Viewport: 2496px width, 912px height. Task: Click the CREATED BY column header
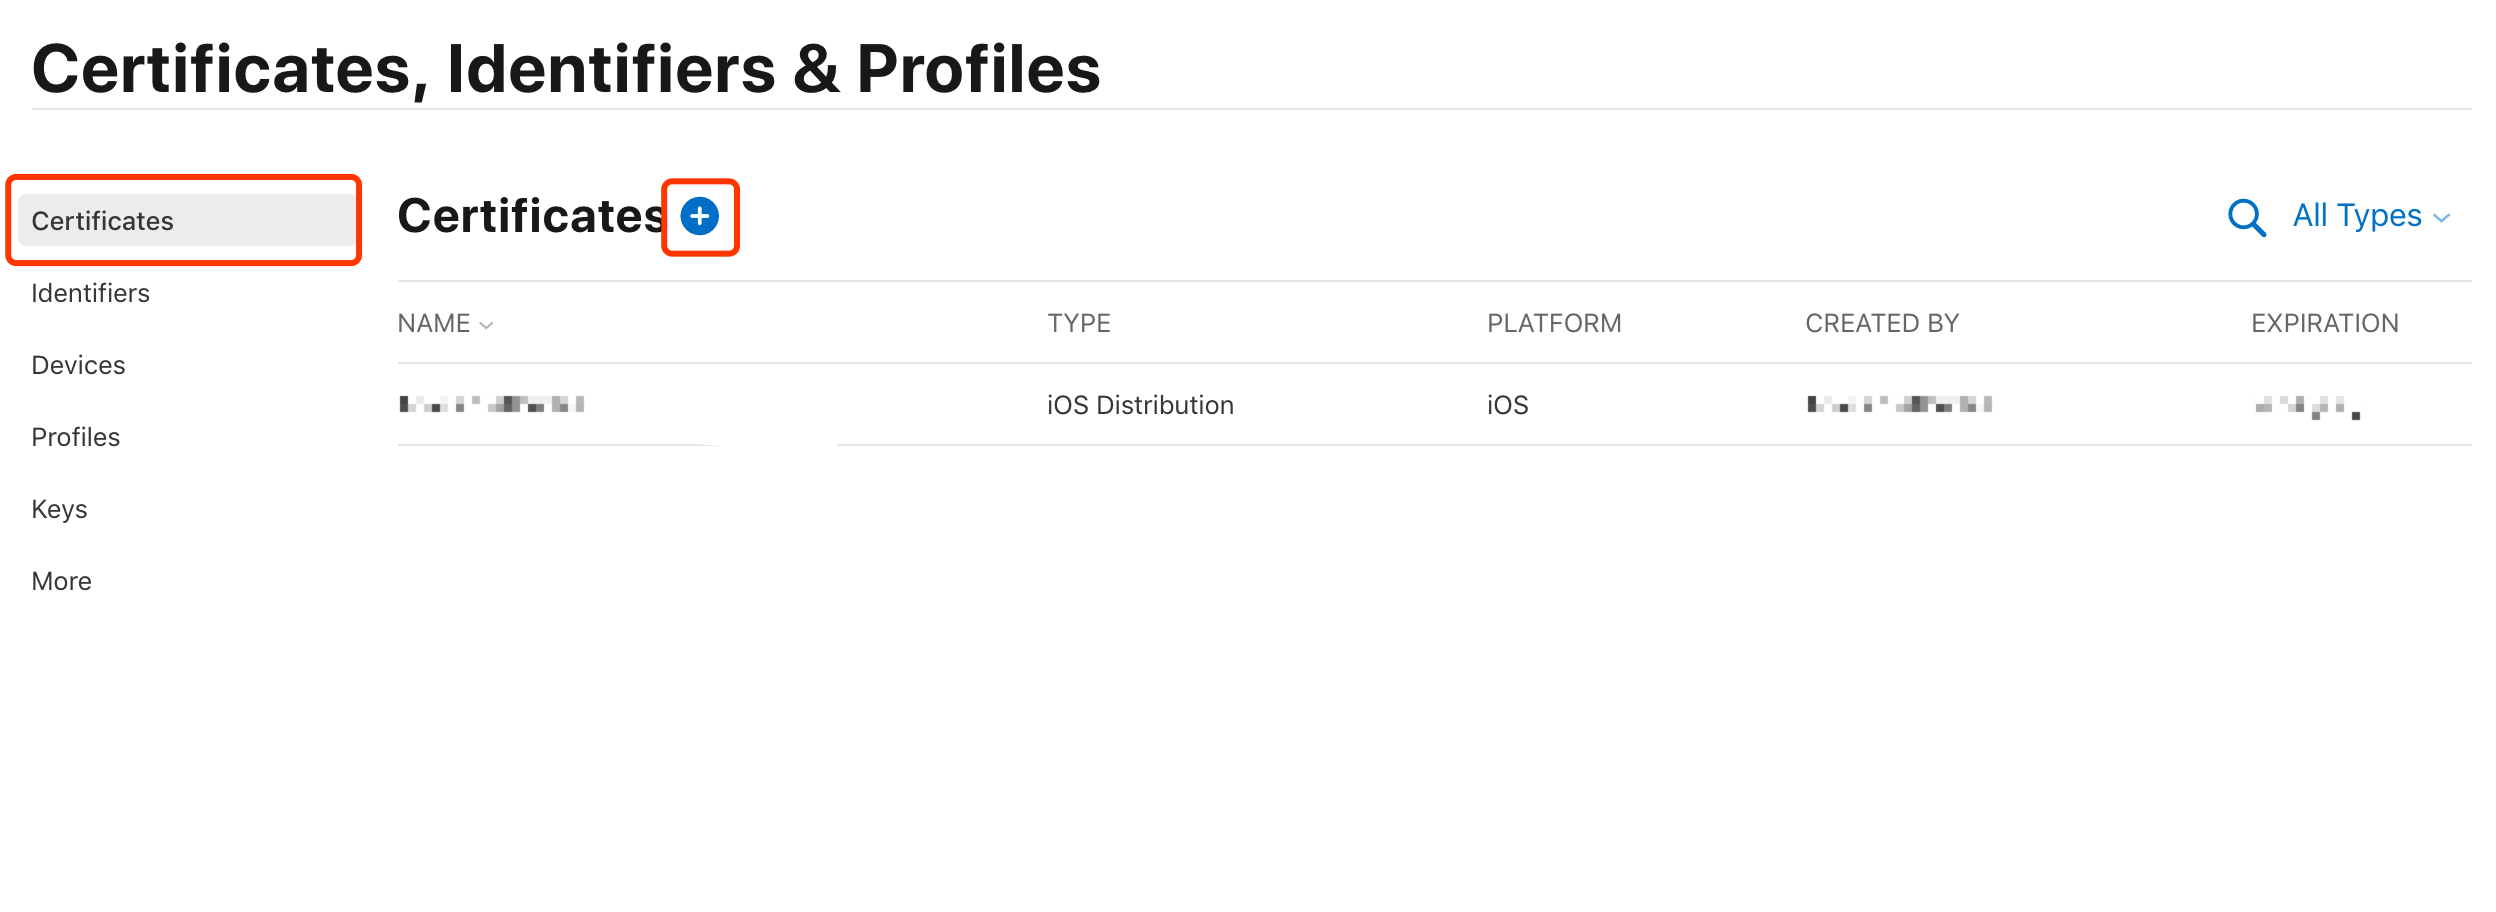(x=1882, y=324)
